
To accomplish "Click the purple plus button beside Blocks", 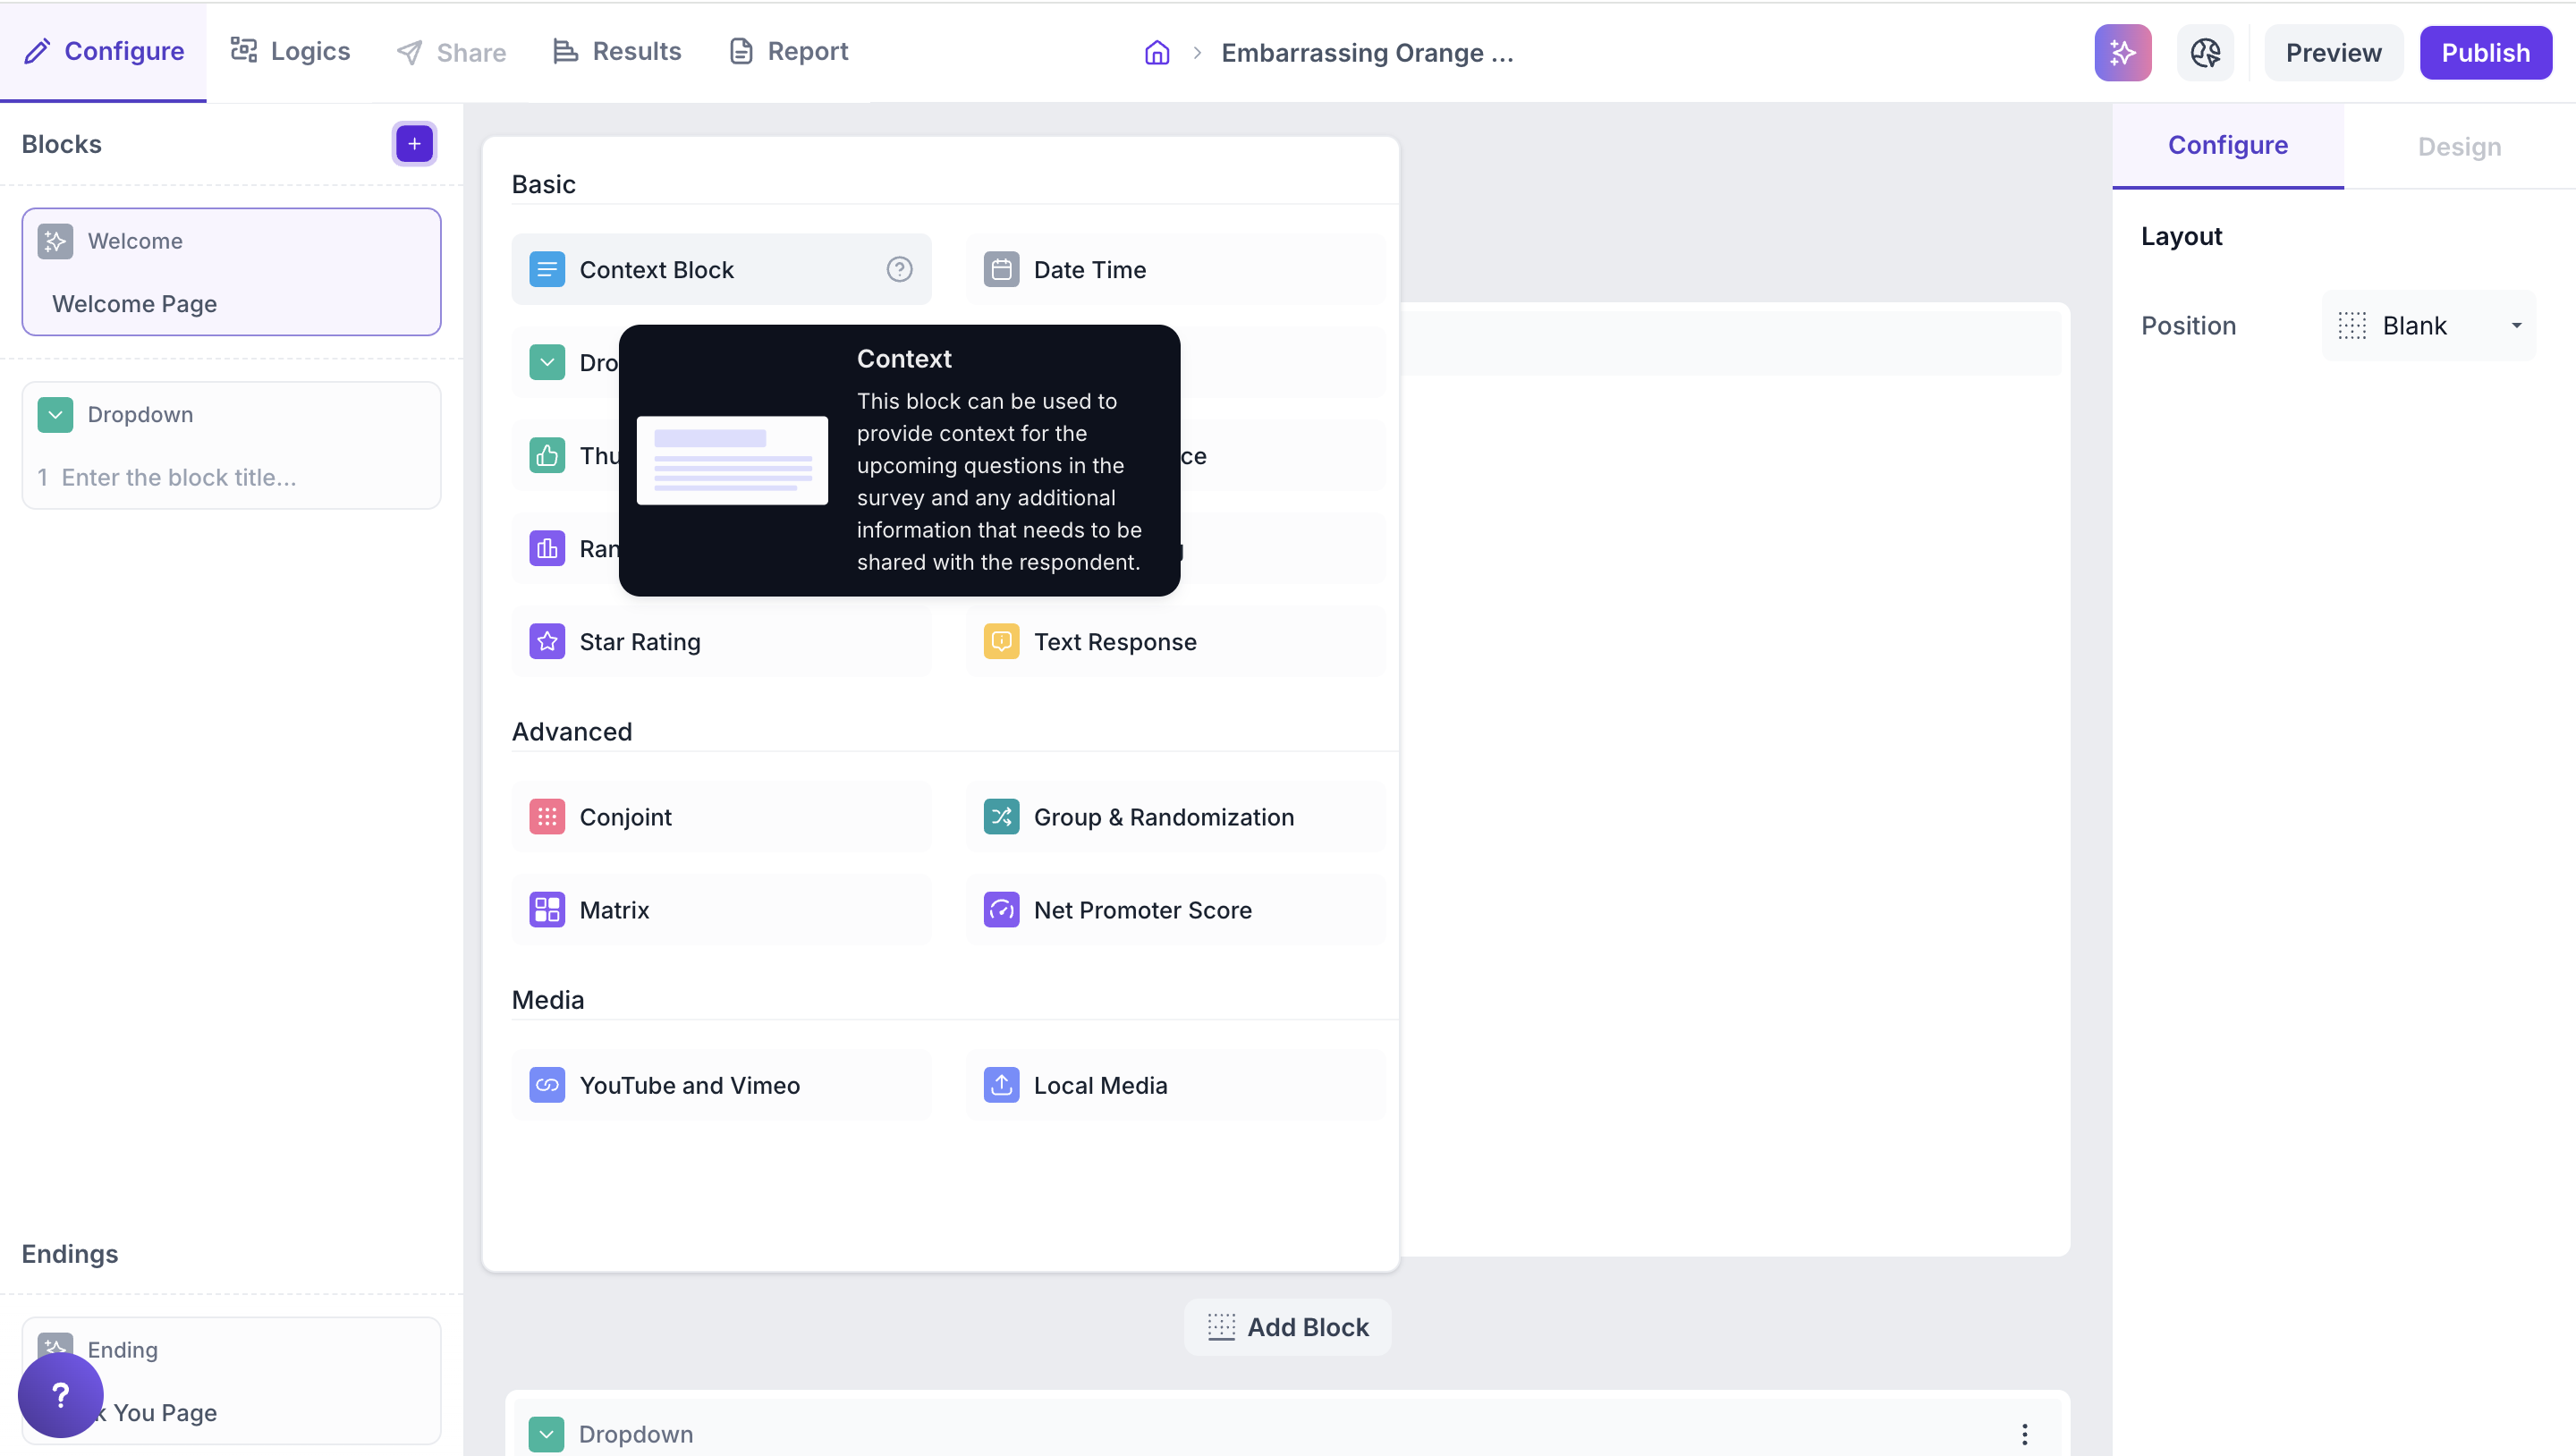I will coord(414,144).
